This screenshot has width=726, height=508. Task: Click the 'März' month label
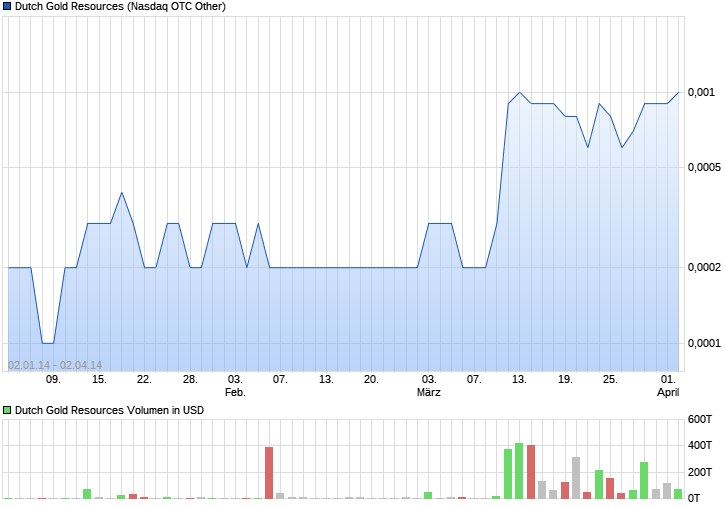429,393
